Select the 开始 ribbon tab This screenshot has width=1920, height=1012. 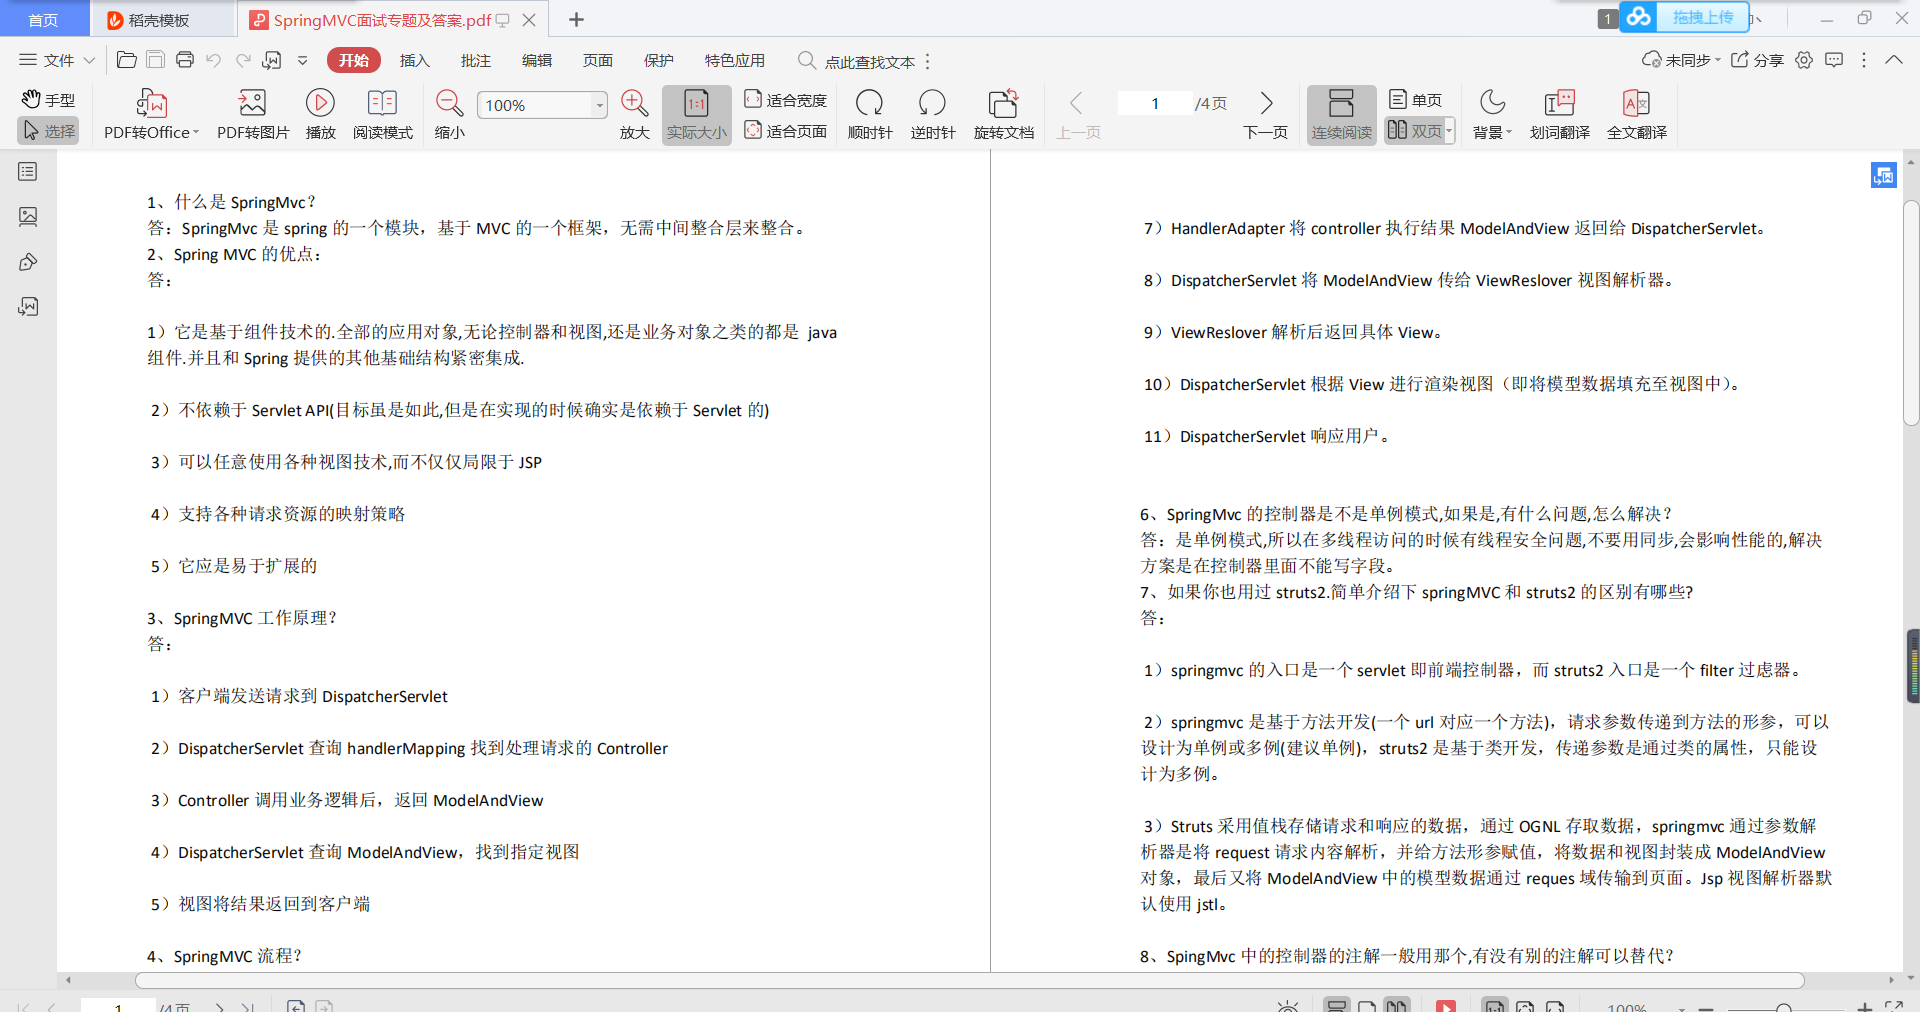353,60
